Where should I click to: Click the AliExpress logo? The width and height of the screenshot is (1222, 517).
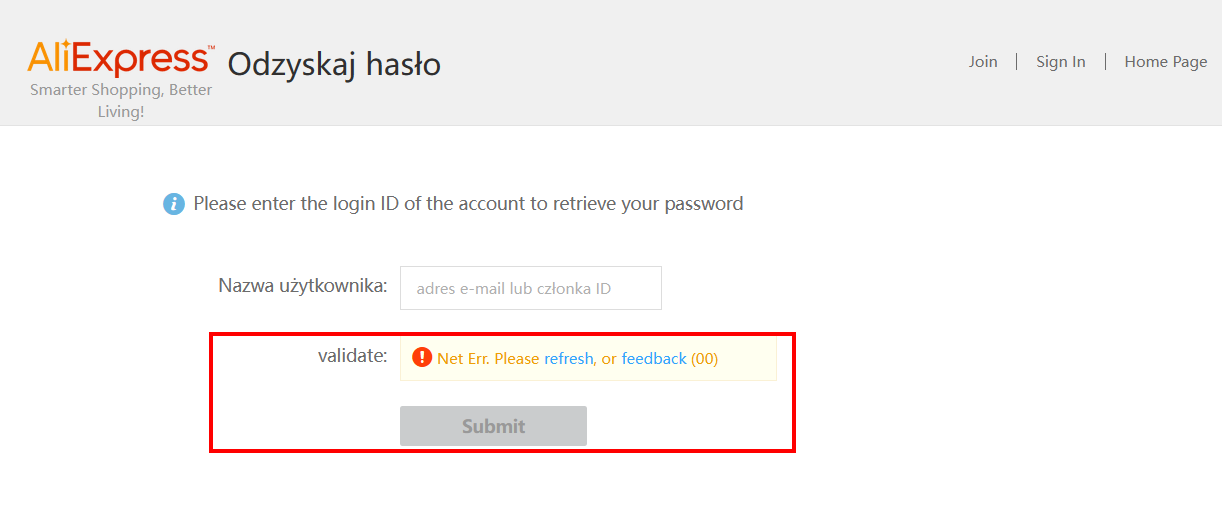[x=120, y=57]
